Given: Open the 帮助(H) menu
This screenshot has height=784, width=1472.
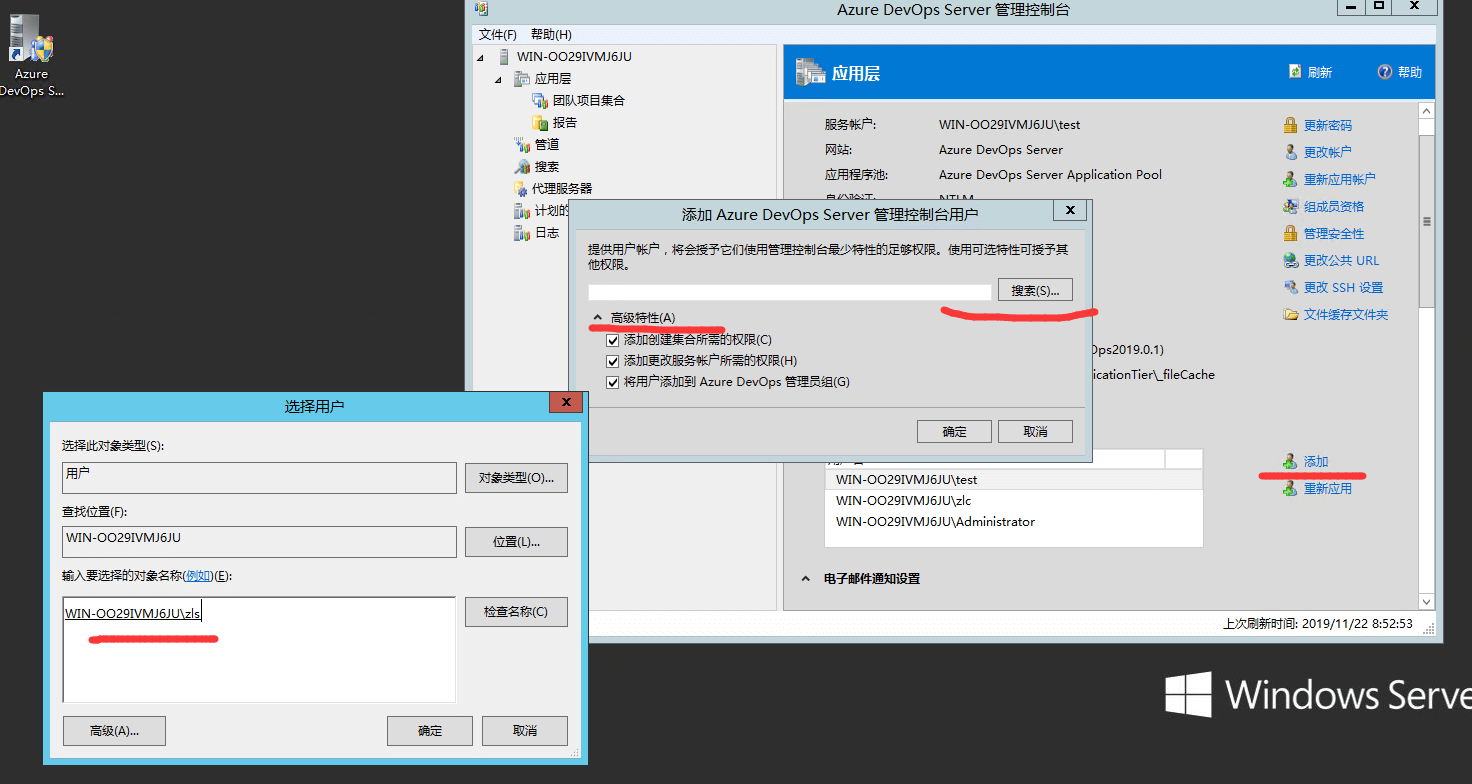Looking at the screenshot, I should click(x=551, y=35).
